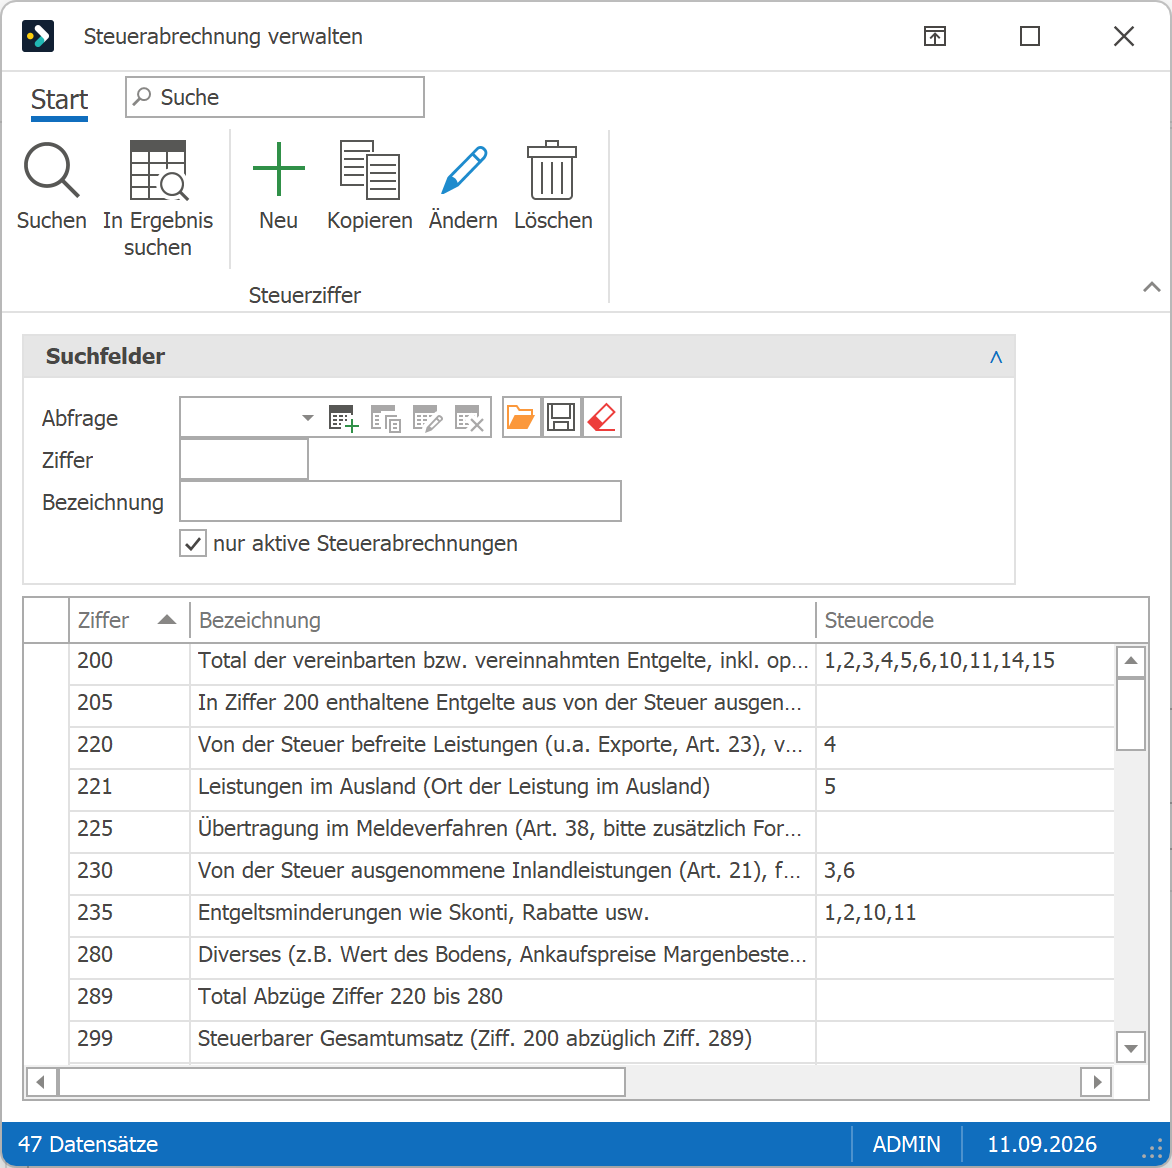Switch to the Start tab
Image resolution: width=1172 pixels, height=1168 pixels.
(59, 99)
